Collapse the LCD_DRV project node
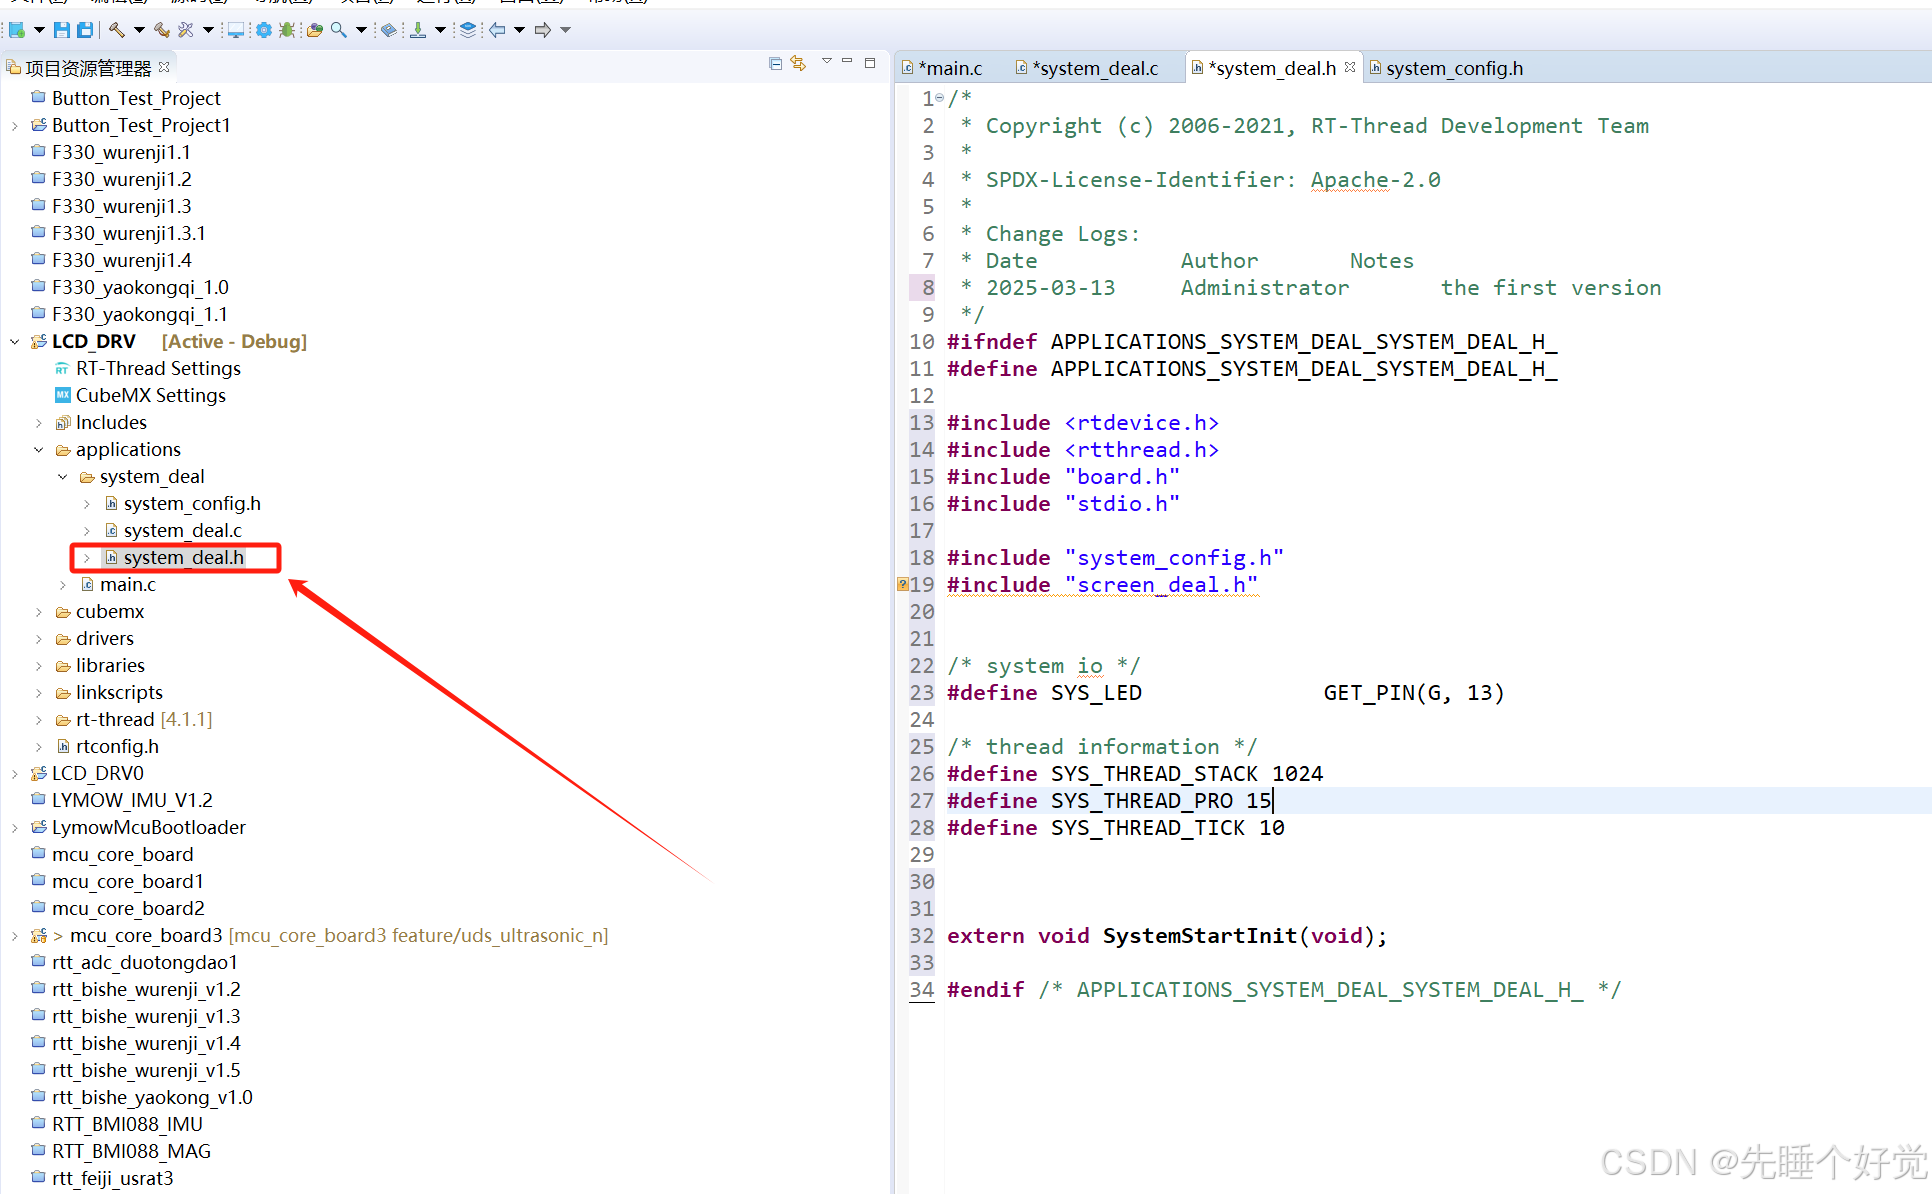The image size is (1932, 1194). (15, 342)
